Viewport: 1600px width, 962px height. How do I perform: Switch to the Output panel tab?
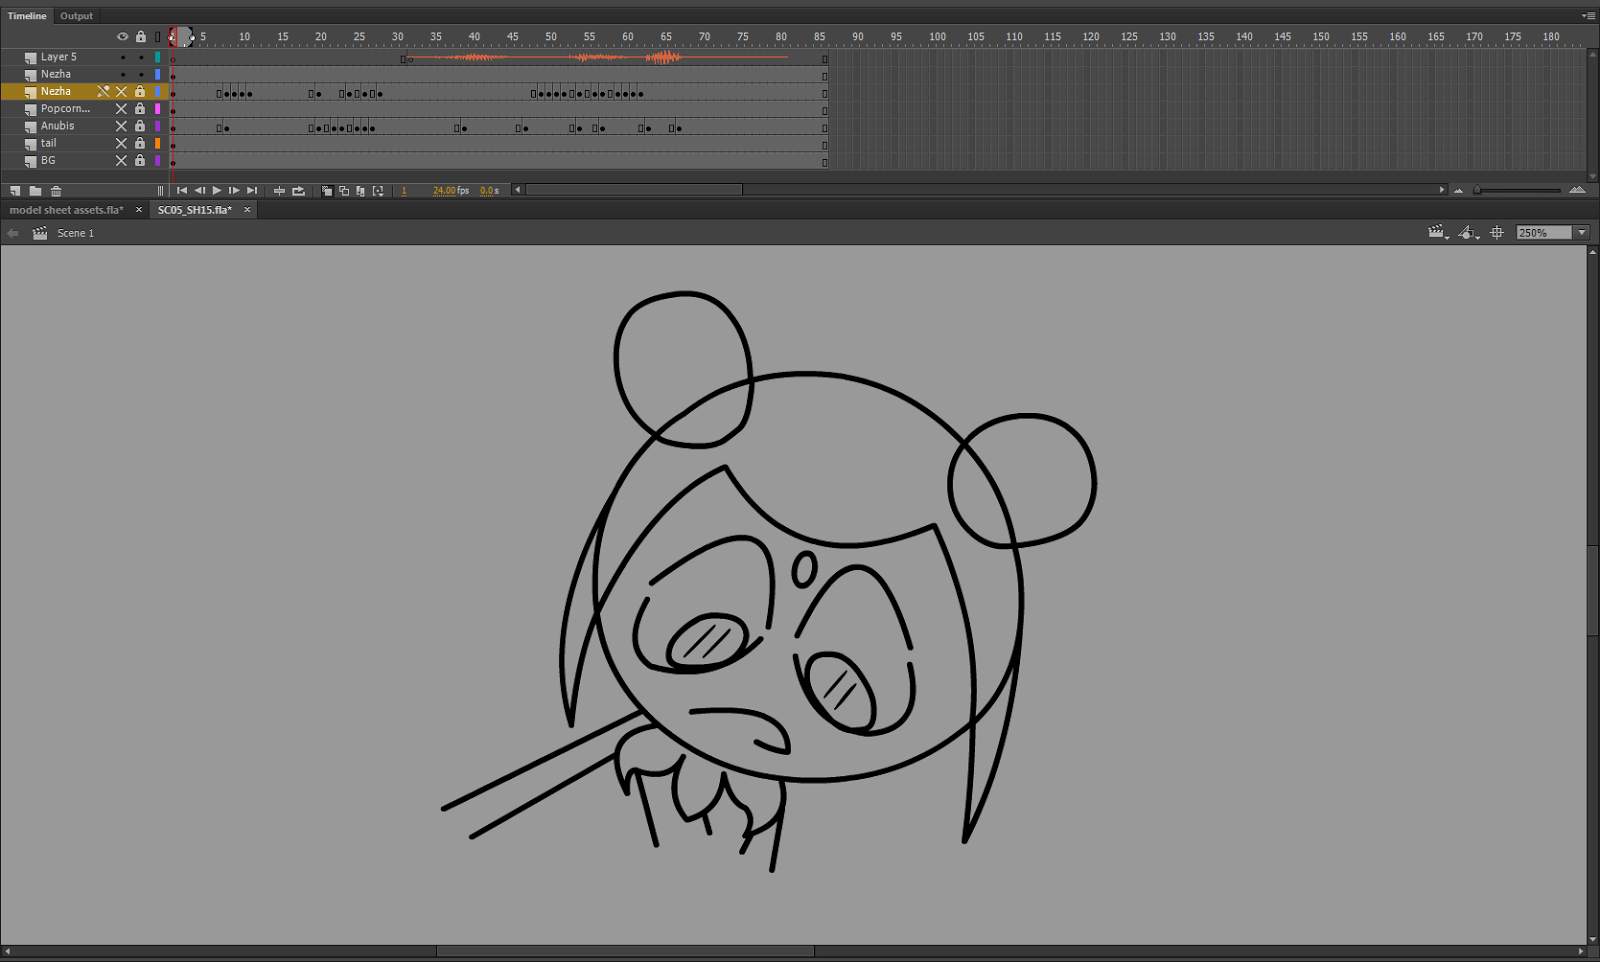pyautogui.click(x=76, y=16)
